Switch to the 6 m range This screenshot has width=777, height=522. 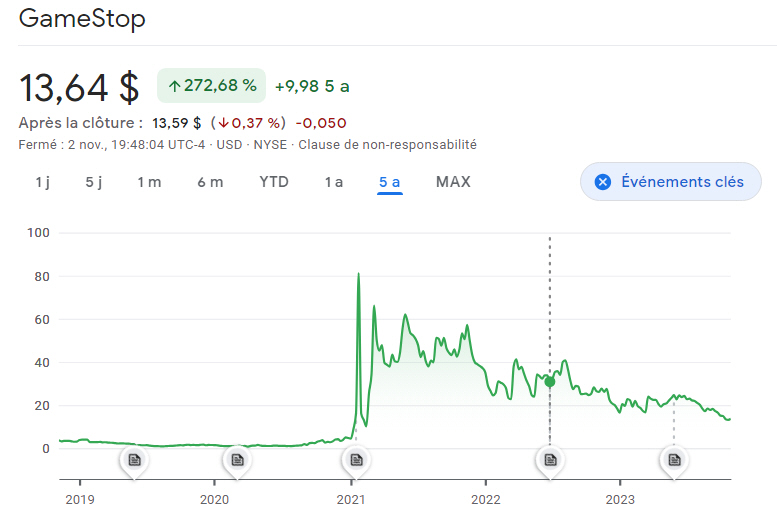click(x=210, y=182)
